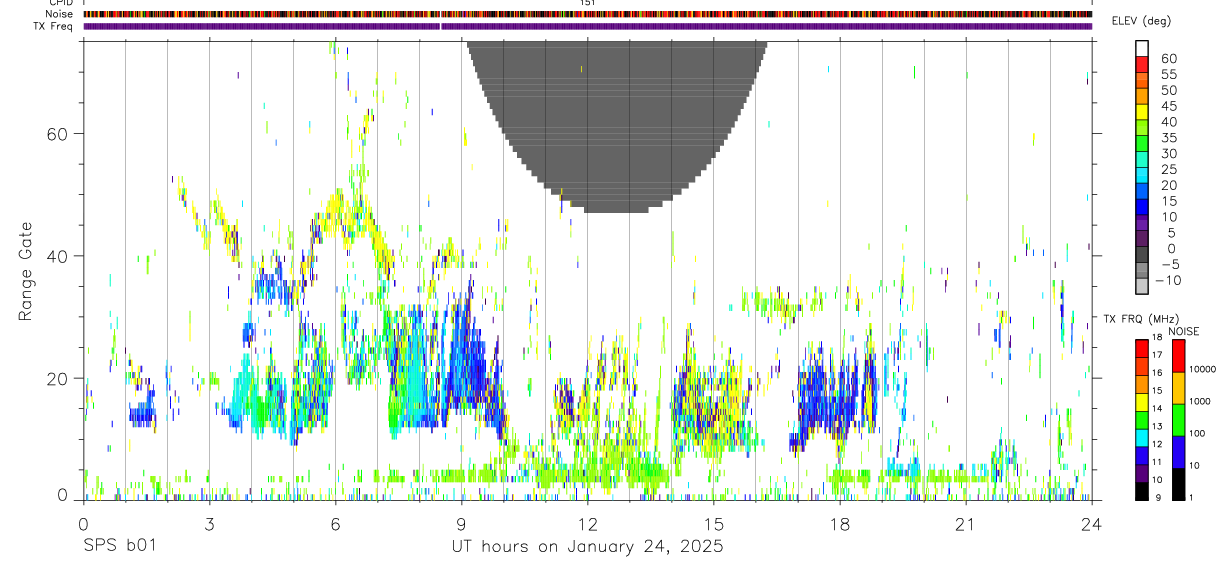The image size is (1228, 567).
Task: Select the yellow-orange 1000–10000 NOISE swatch
Action: (1178, 387)
